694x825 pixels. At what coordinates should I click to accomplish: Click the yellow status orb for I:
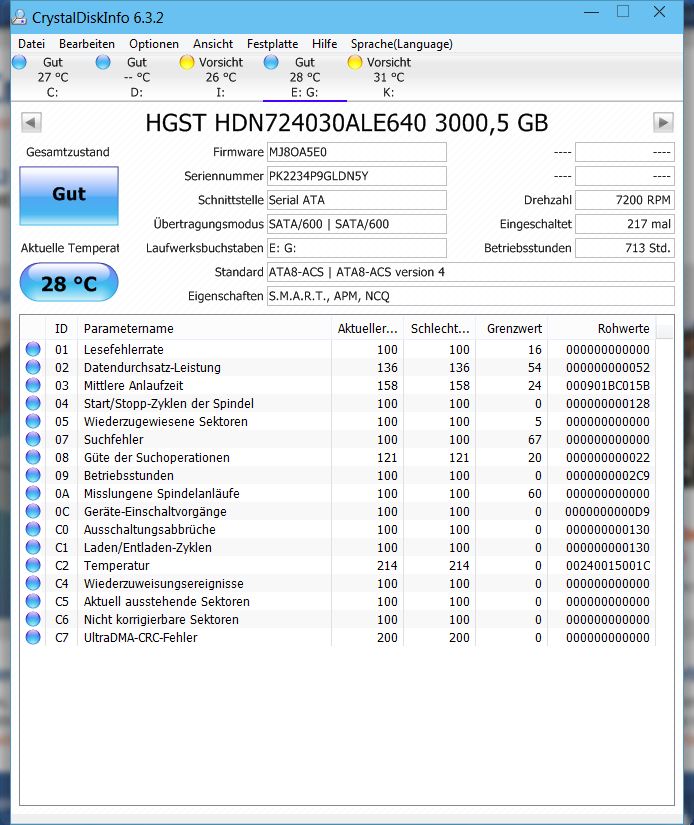187,62
